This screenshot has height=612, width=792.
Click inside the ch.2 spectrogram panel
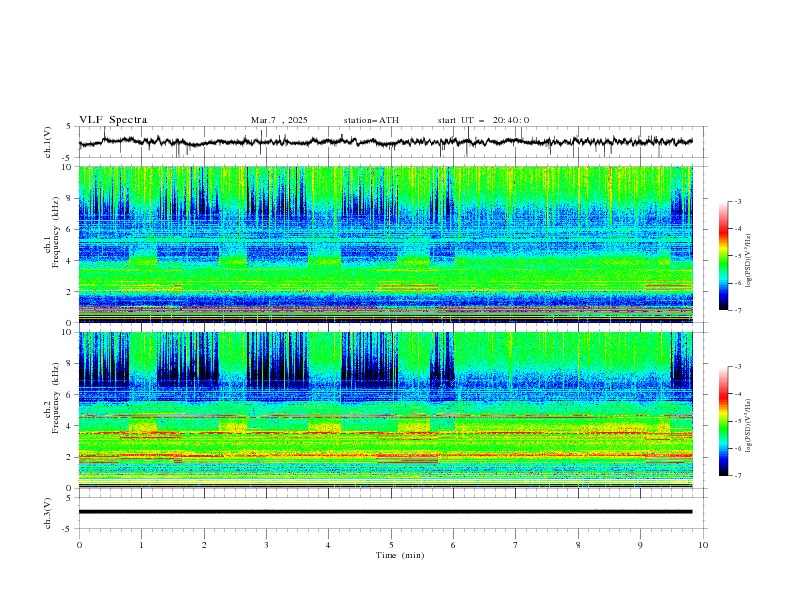coord(385,410)
